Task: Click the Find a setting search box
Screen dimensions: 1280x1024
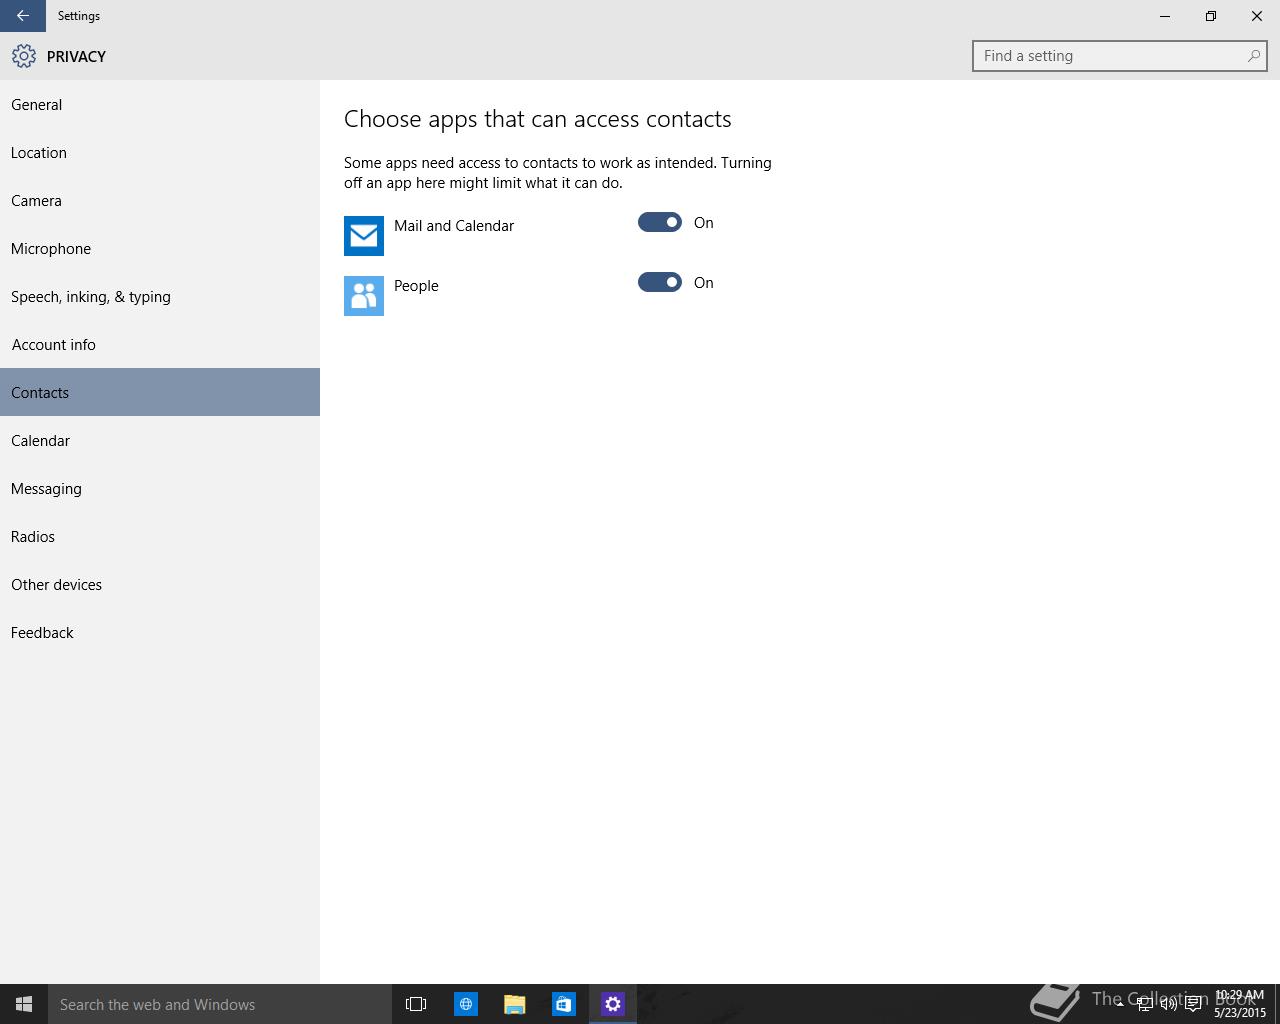Action: click(x=1119, y=56)
